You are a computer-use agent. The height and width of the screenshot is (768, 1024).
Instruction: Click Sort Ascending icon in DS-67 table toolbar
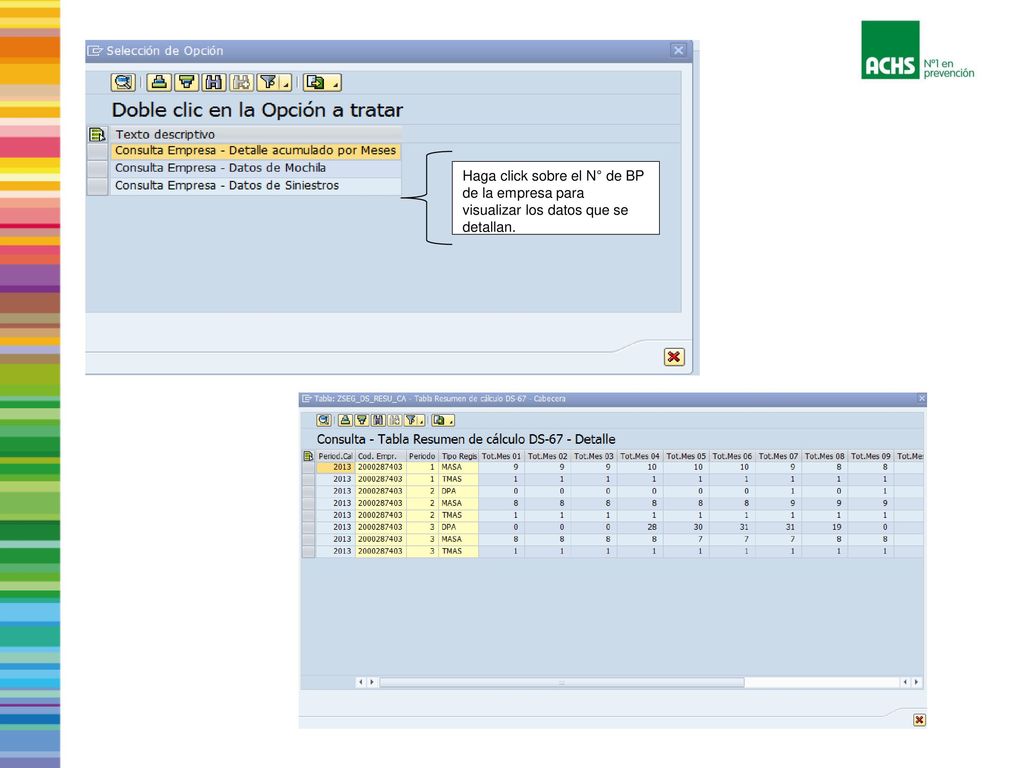click(x=345, y=420)
